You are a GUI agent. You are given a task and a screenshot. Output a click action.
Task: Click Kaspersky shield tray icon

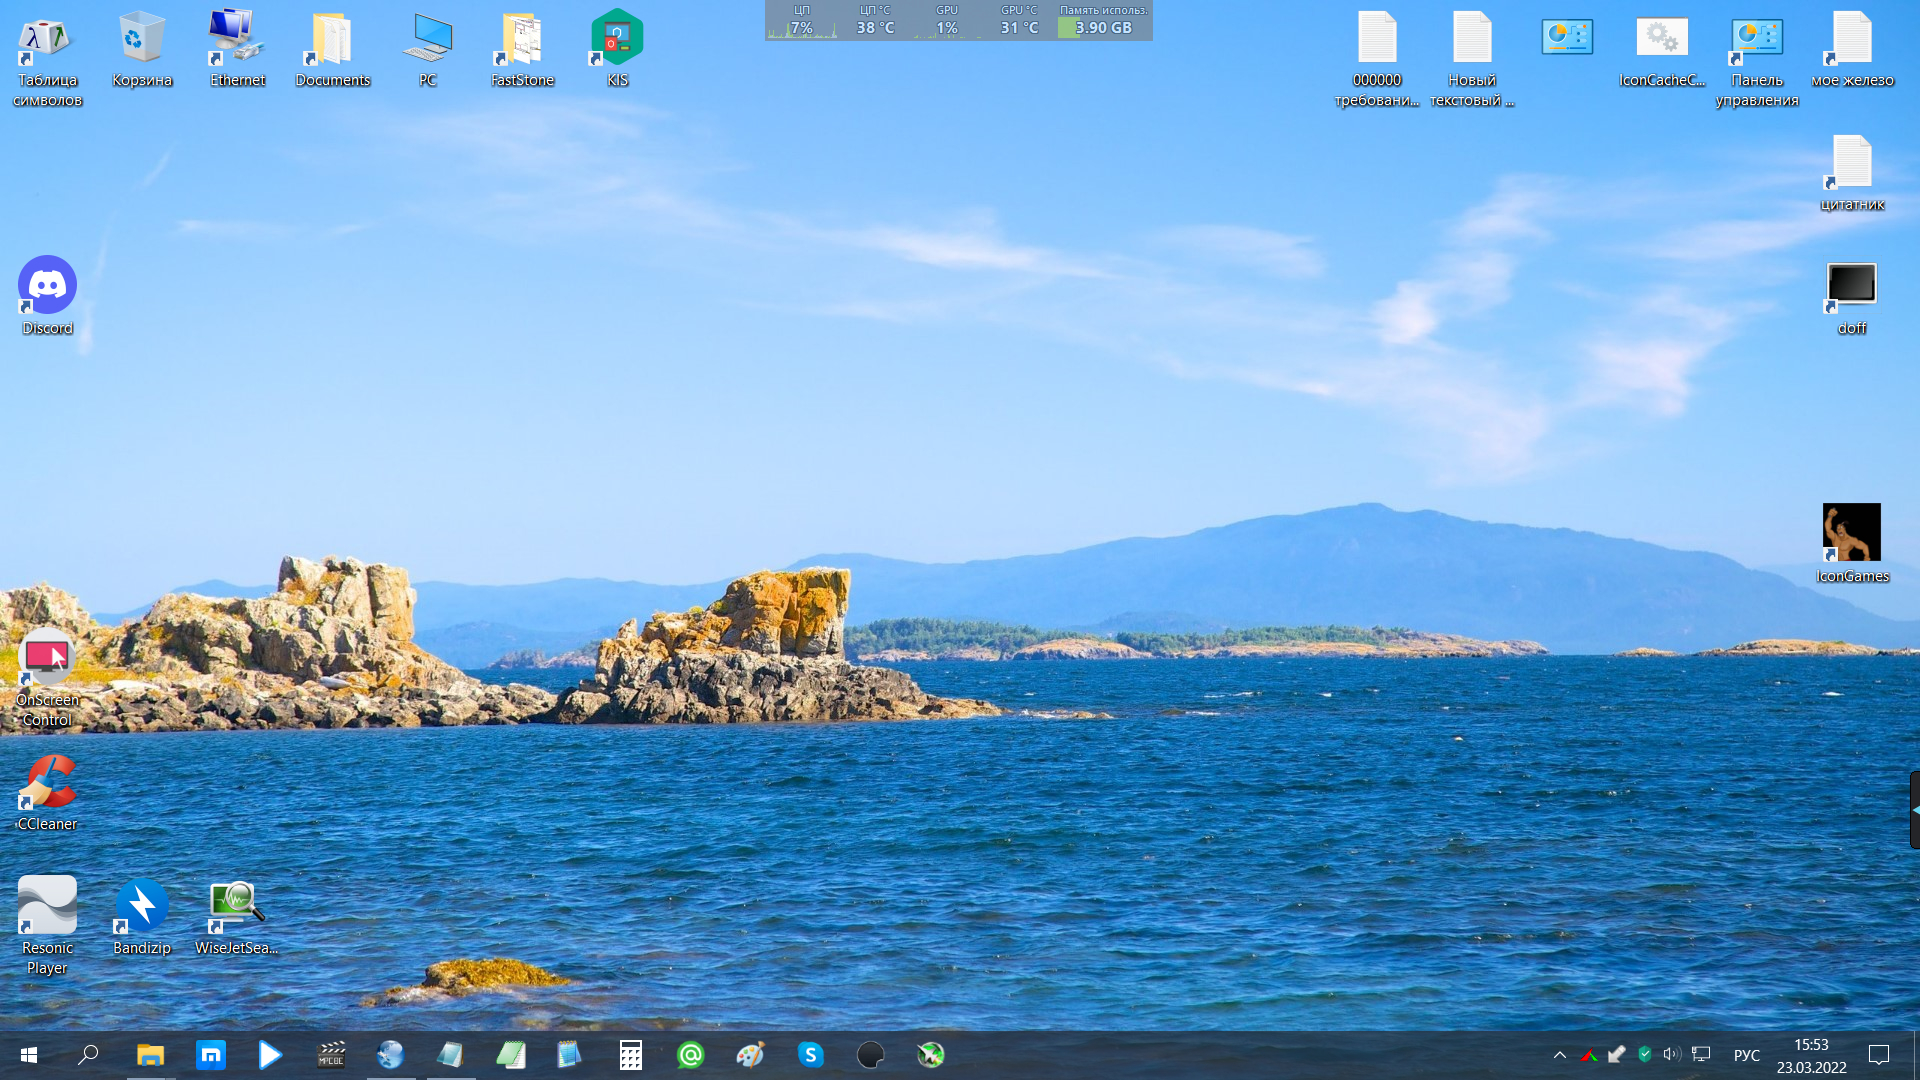click(x=1644, y=1055)
